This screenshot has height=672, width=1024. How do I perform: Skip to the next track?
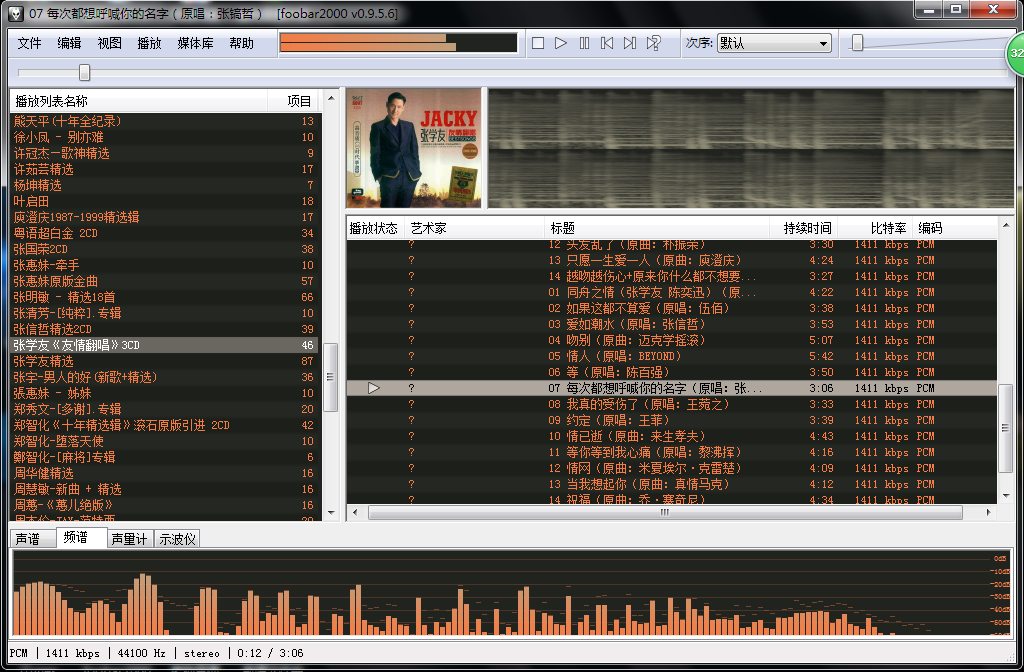630,43
